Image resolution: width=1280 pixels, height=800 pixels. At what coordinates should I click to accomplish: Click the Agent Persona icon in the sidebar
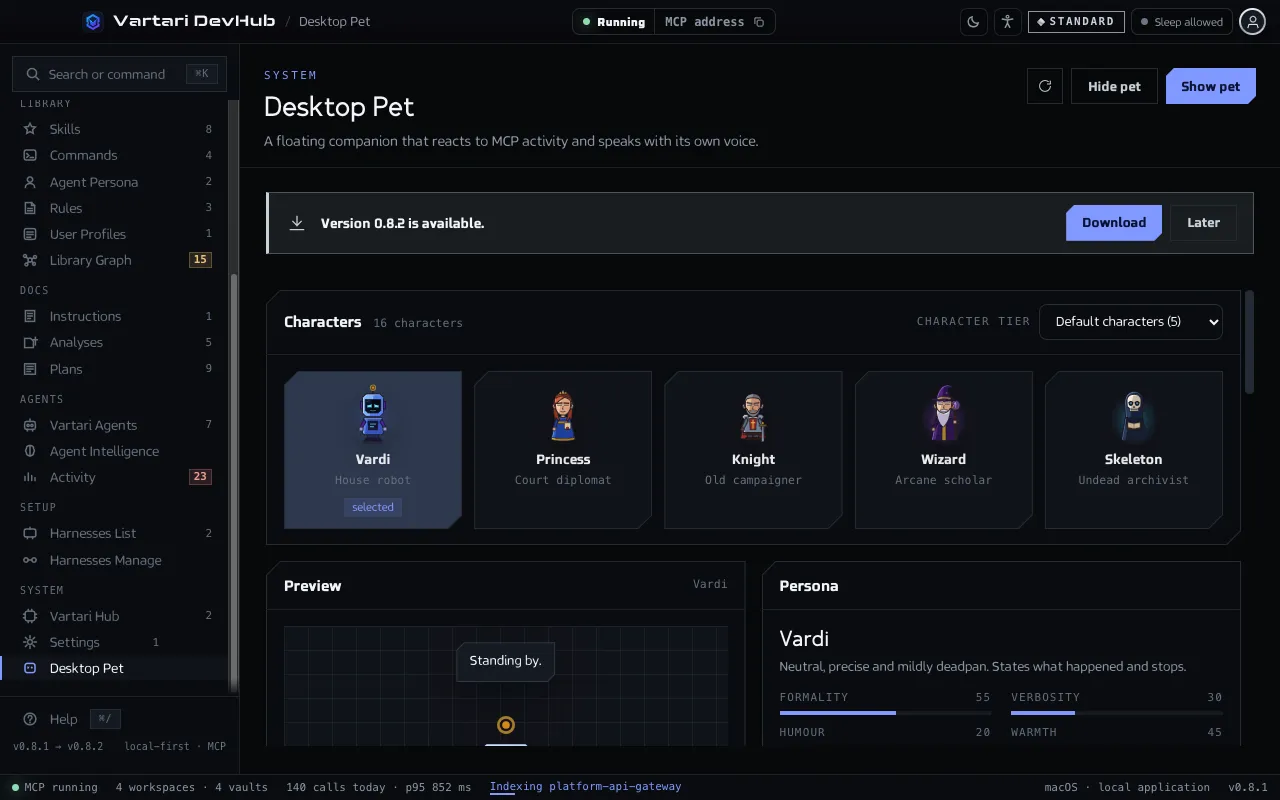(x=30, y=182)
